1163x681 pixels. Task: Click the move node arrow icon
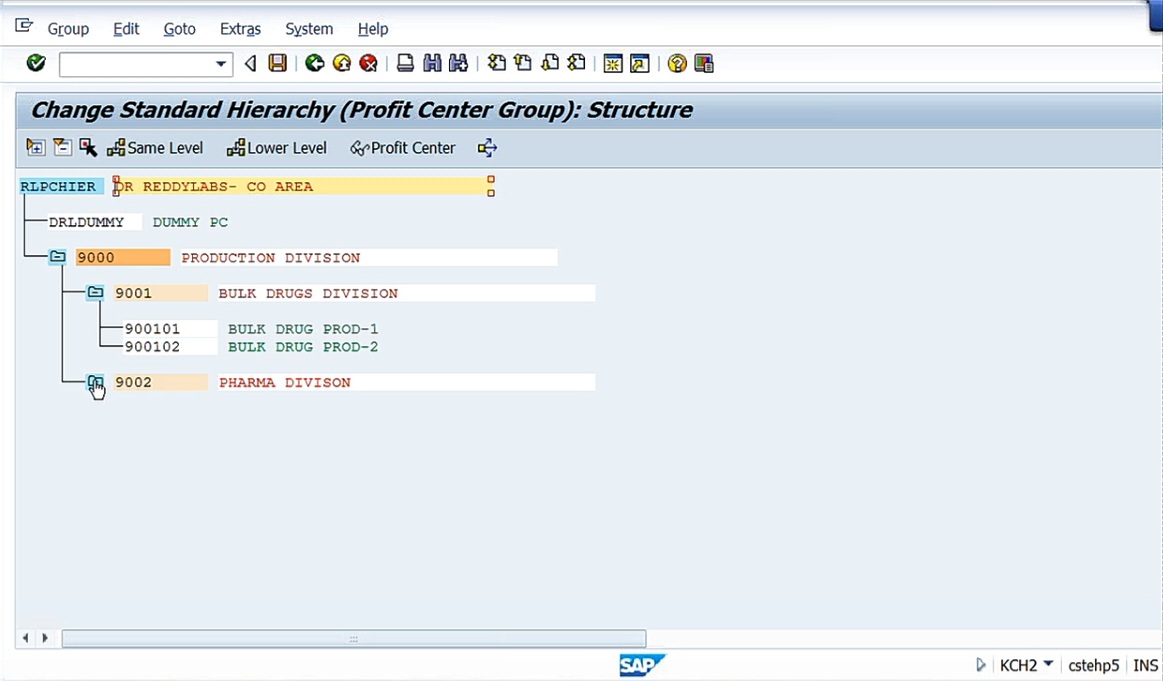(487, 148)
